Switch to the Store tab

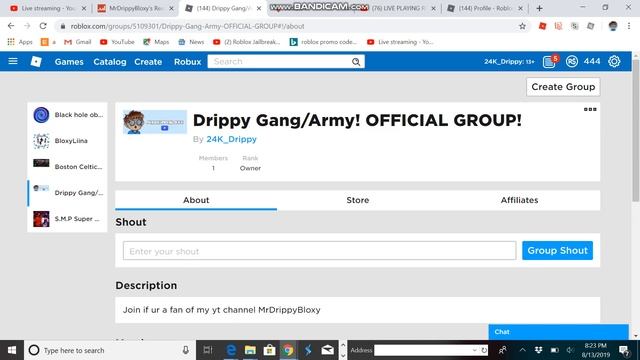point(358,200)
